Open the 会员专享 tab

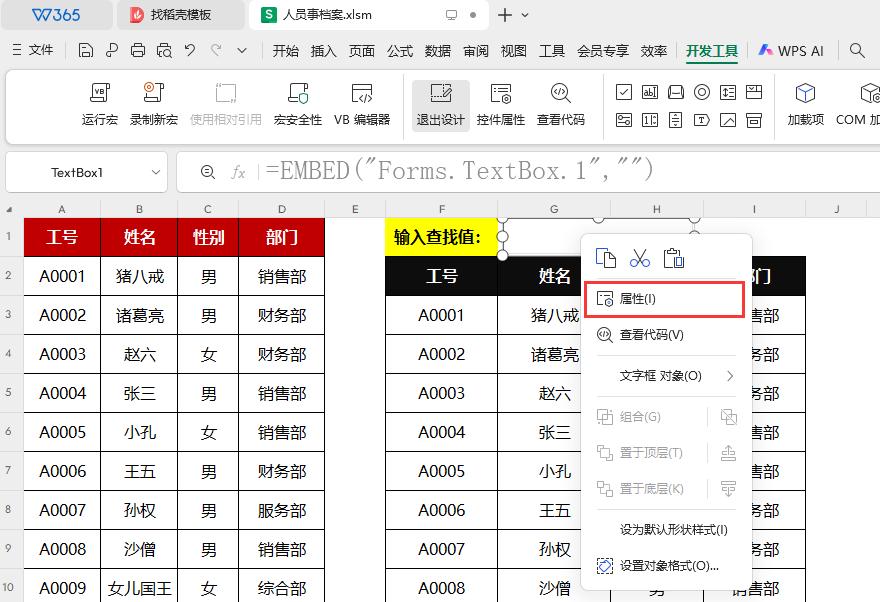603,51
